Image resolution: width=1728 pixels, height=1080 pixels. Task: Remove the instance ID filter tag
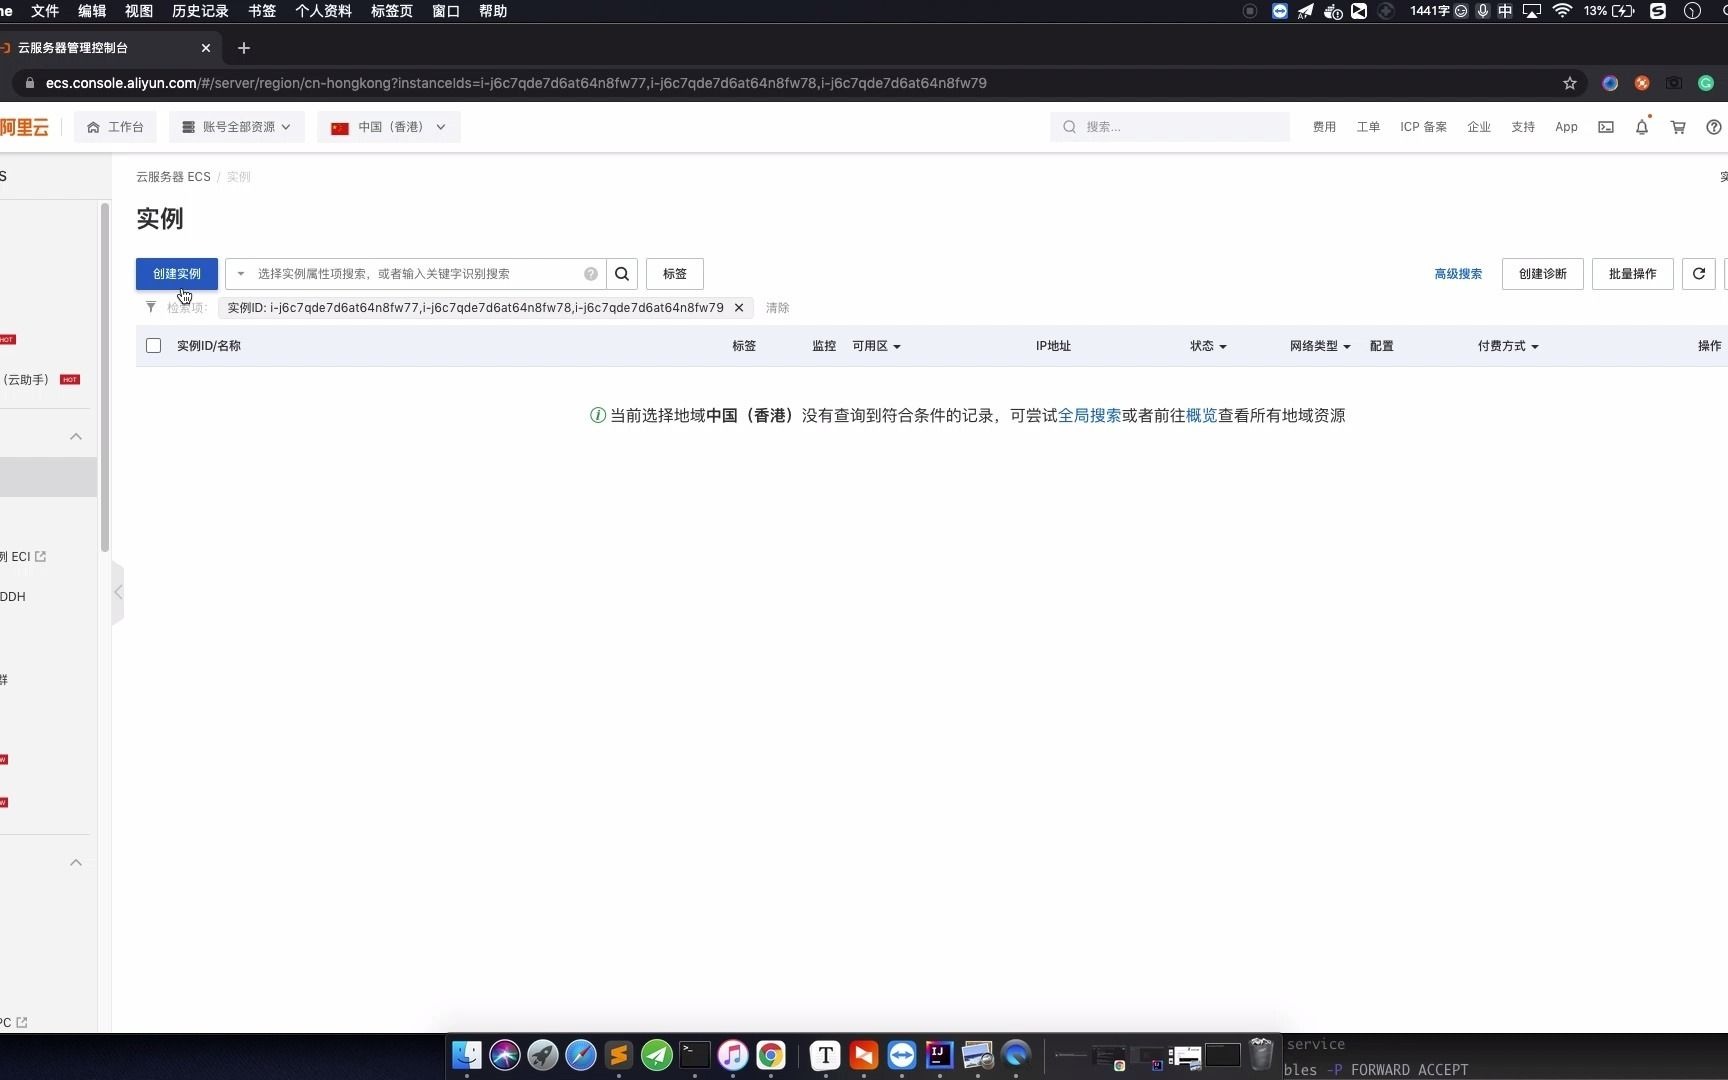(739, 308)
